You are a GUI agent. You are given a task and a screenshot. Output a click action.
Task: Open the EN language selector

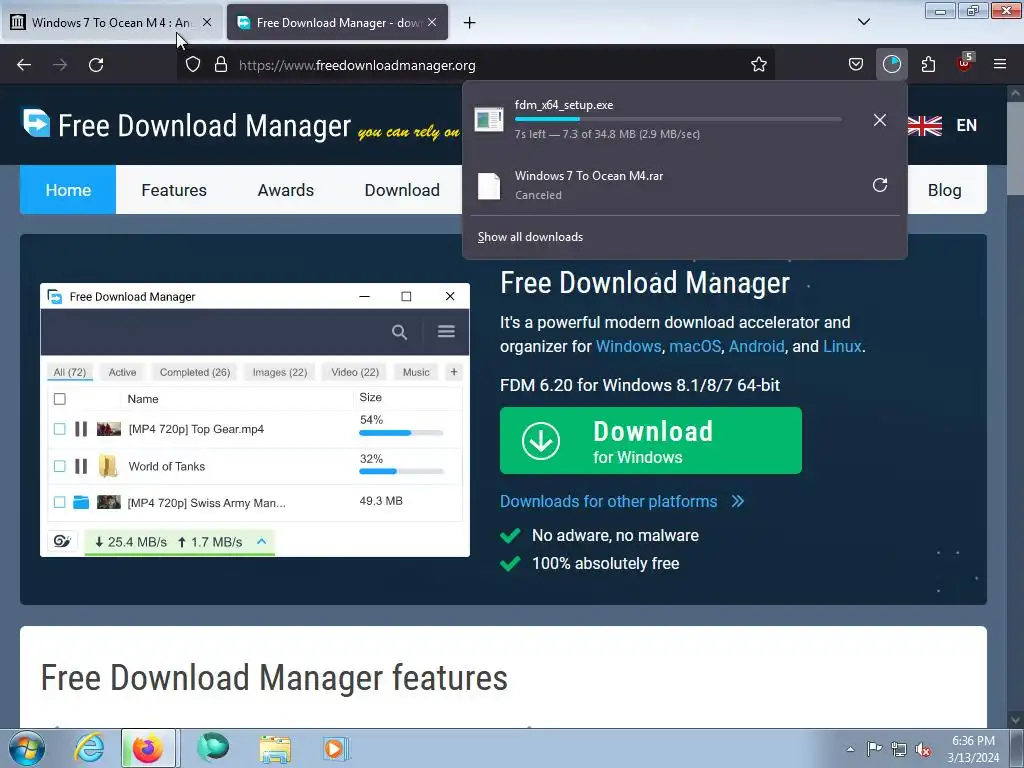(x=967, y=125)
